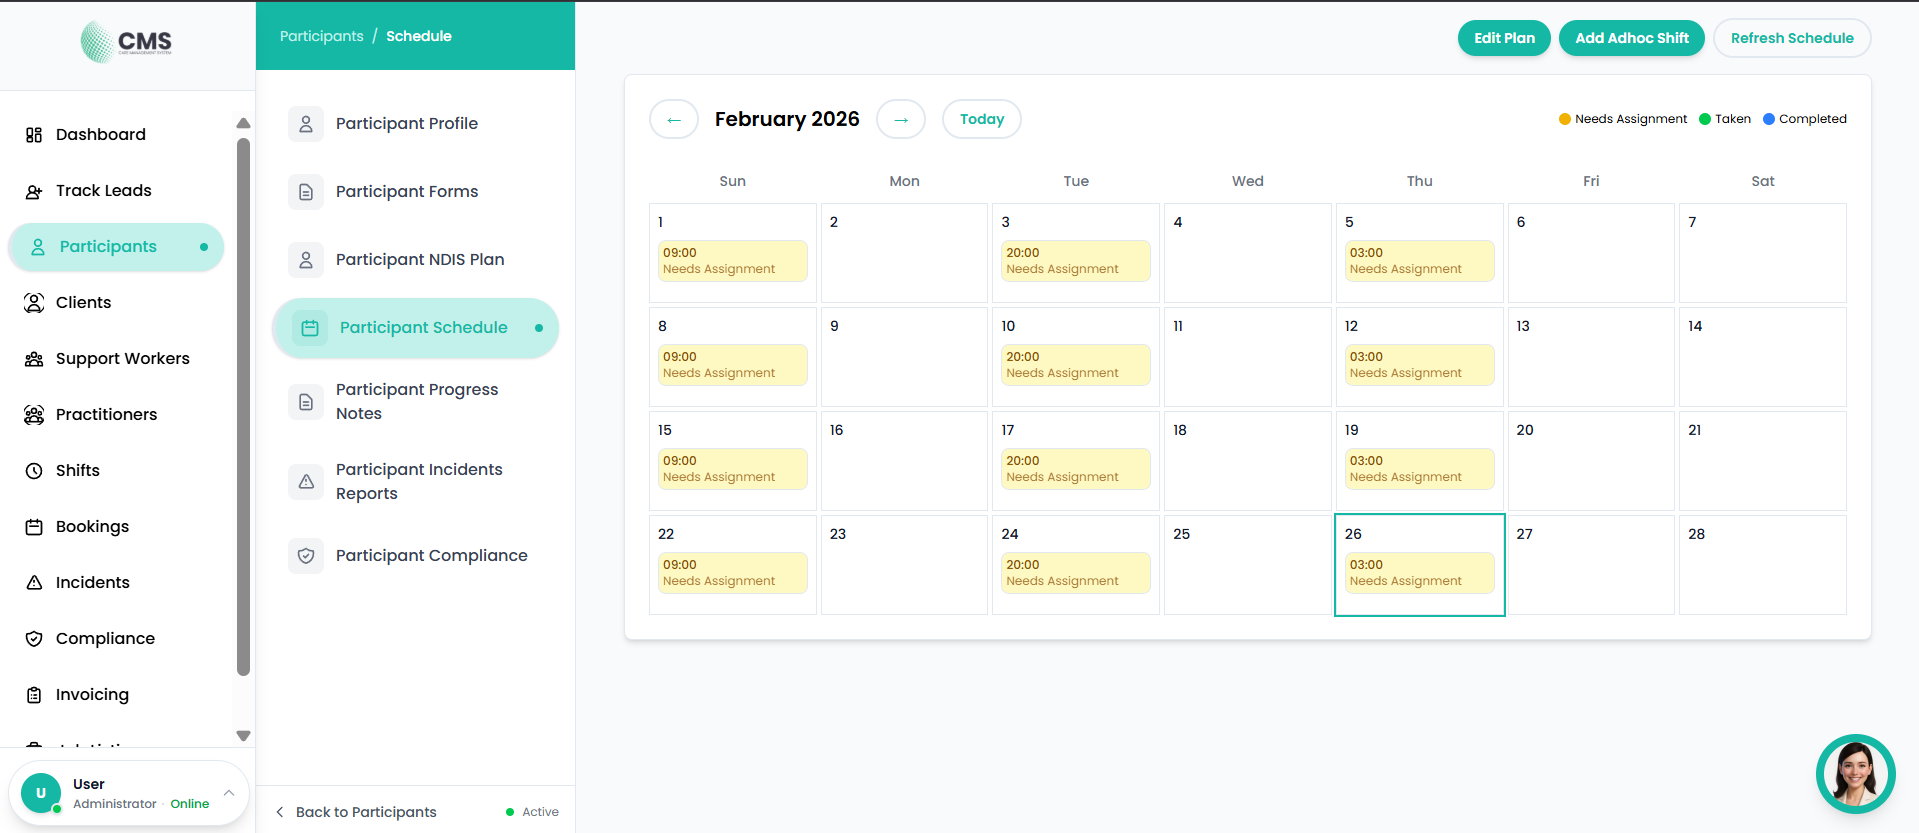Open the 03:00 shift on February 5

(1420, 261)
